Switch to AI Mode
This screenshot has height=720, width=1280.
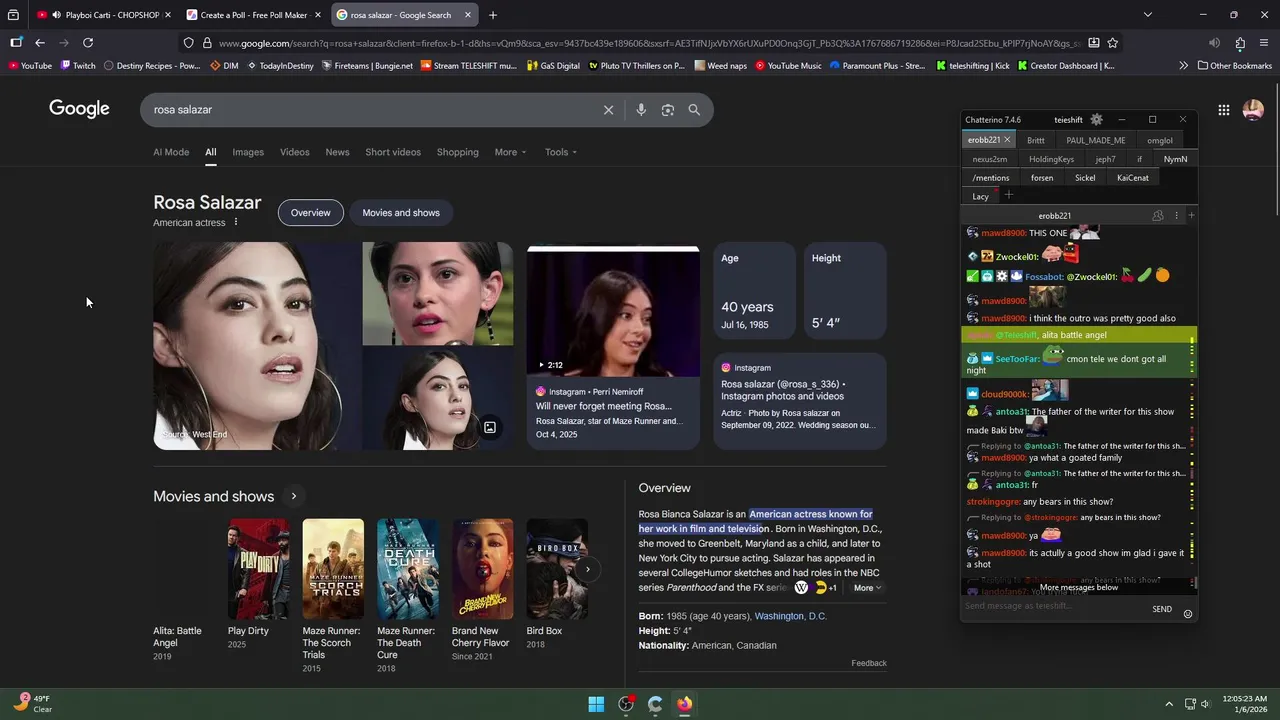pyautogui.click(x=171, y=152)
